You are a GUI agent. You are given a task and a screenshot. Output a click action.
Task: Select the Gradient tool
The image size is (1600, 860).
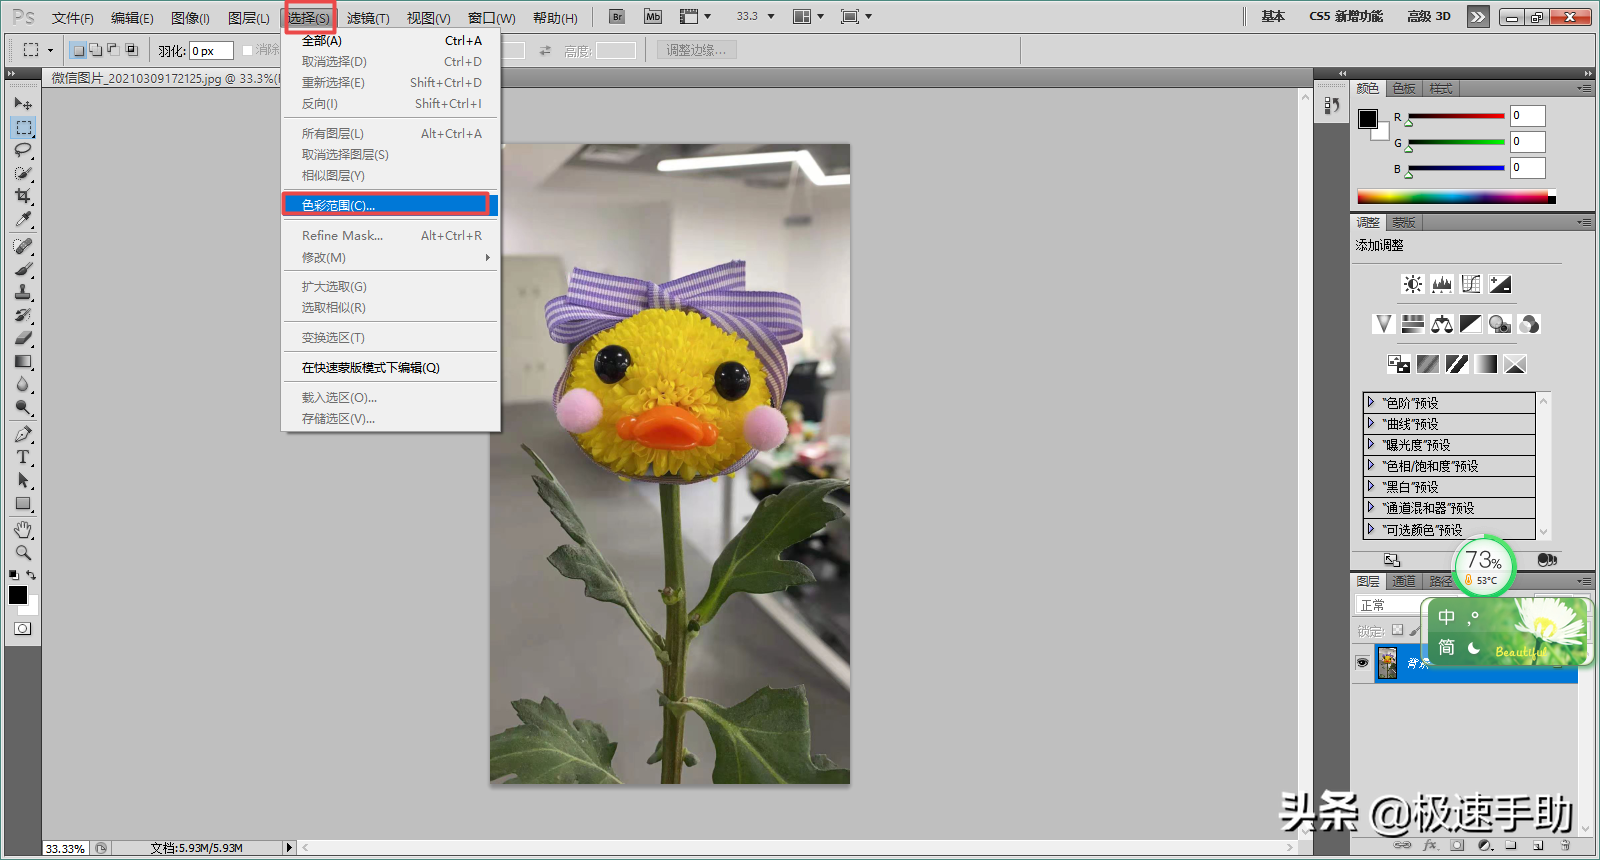[23, 361]
